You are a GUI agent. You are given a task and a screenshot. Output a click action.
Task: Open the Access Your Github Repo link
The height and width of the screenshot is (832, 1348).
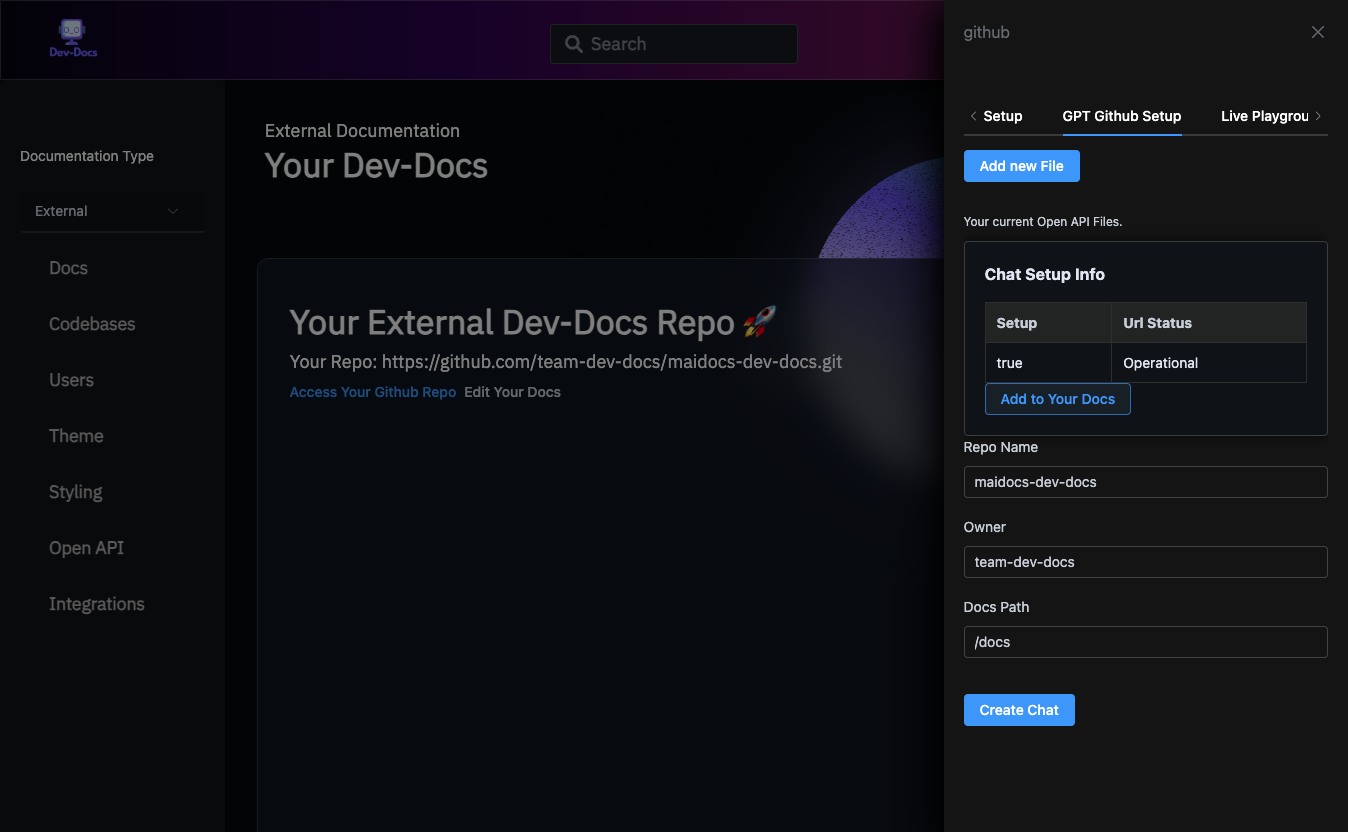click(x=372, y=392)
